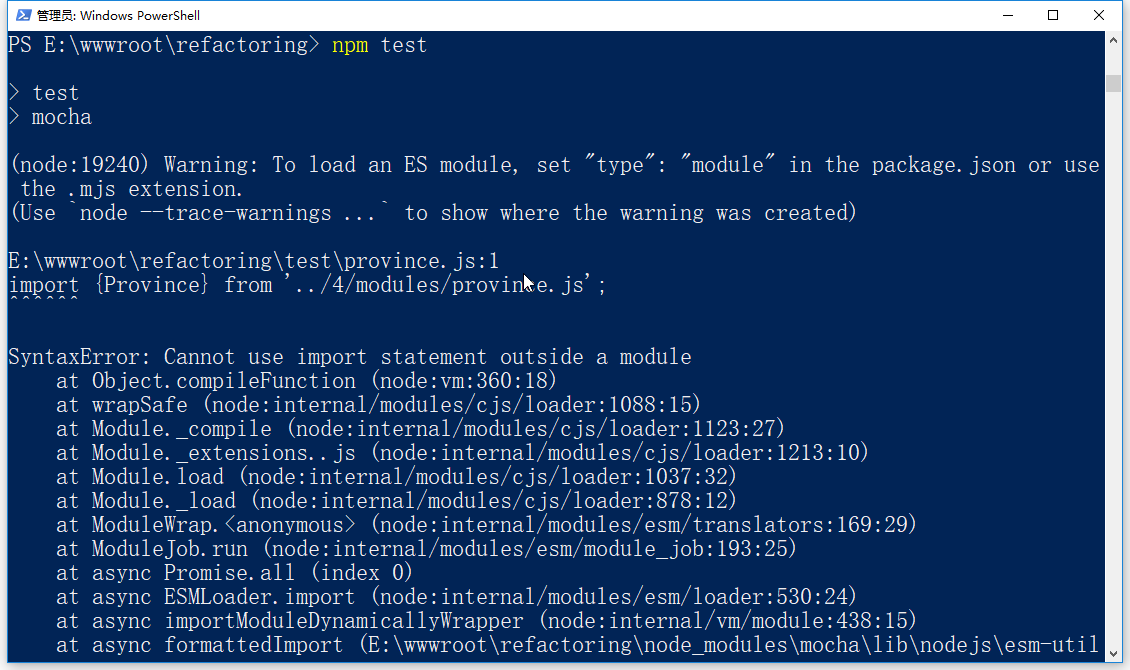
Task: Click the scrollbar up arrow
Action: point(1113,40)
